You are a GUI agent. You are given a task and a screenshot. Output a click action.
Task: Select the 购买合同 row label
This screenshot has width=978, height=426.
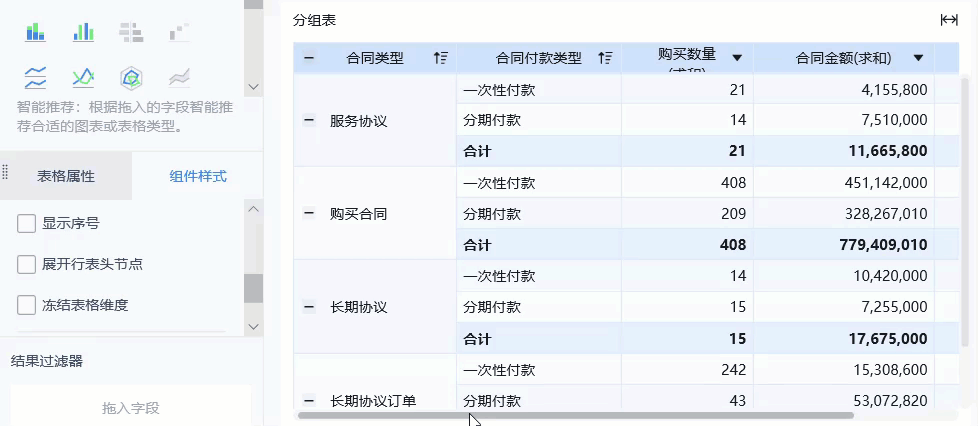(359, 214)
